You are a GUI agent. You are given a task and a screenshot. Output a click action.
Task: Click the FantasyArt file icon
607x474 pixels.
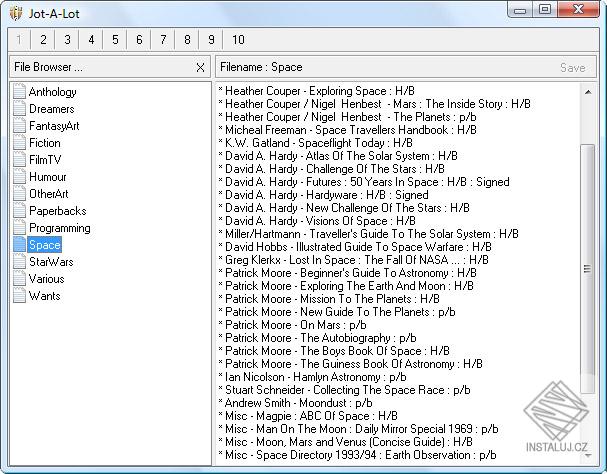[x=19, y=125]
